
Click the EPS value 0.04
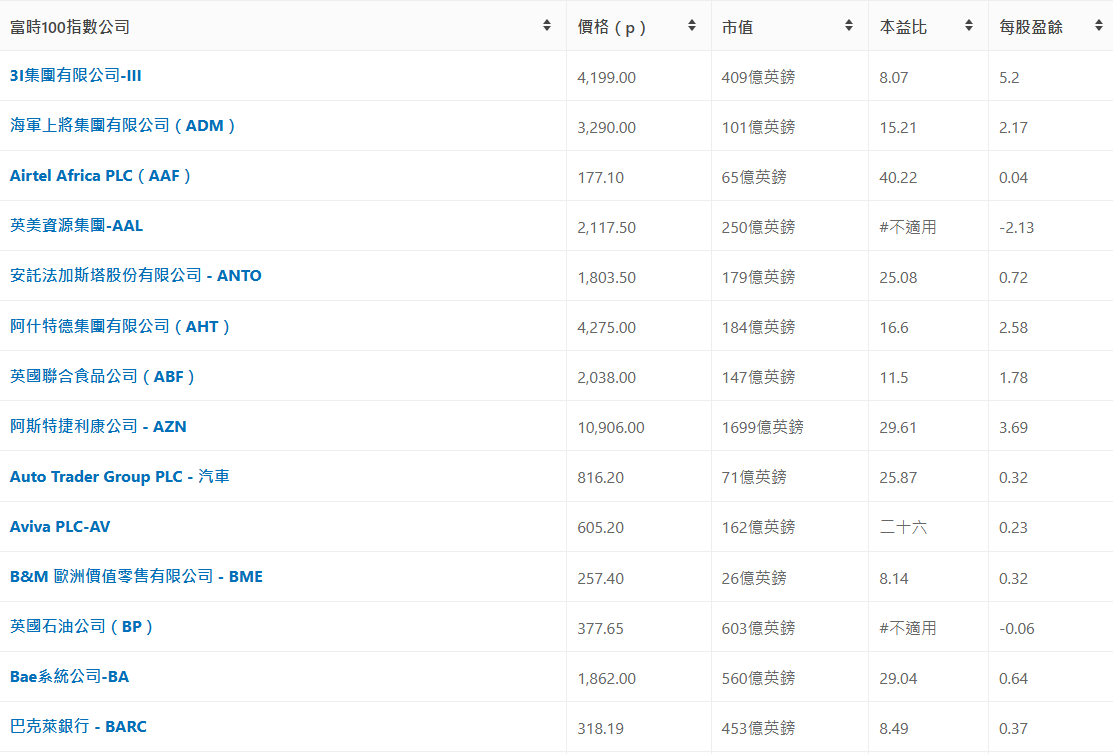(x=1013, y=177)
